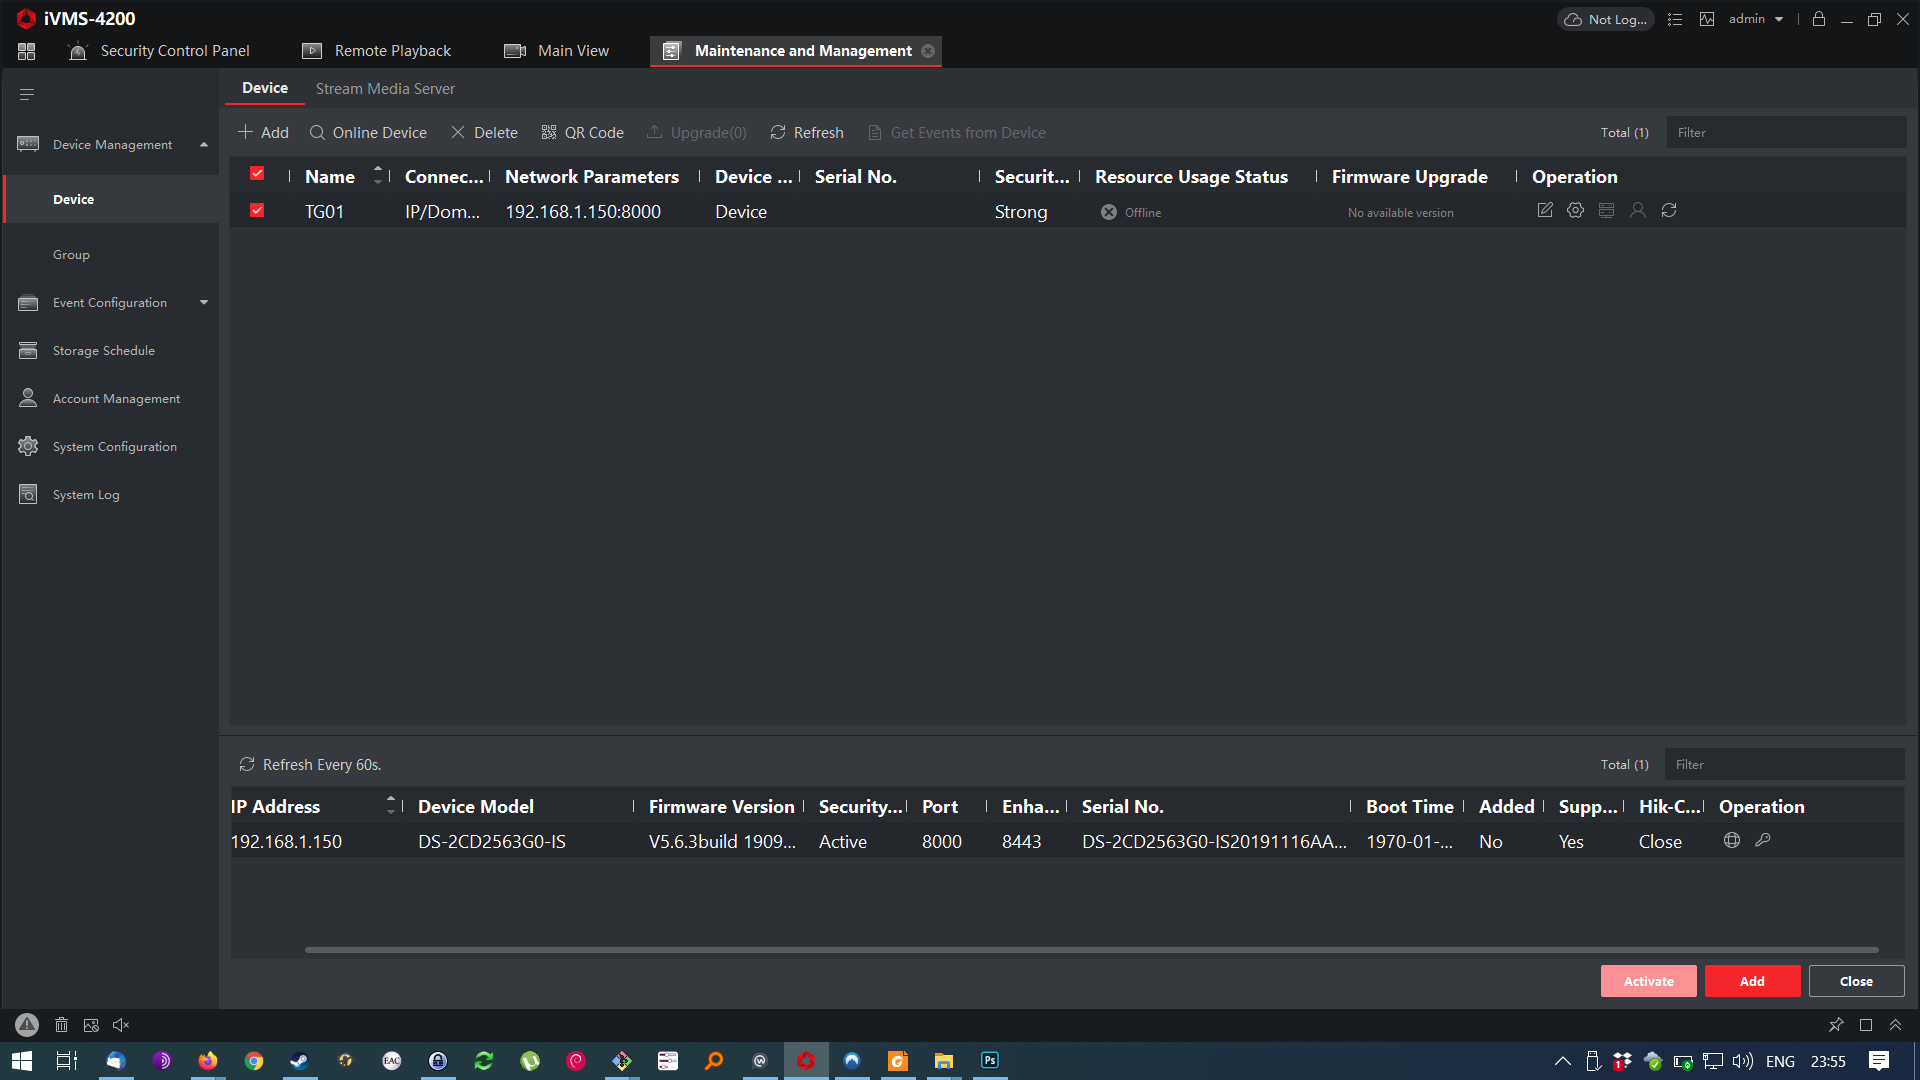
Task: Click the online user icon in the TG01 row
Action: point(1638,210)
